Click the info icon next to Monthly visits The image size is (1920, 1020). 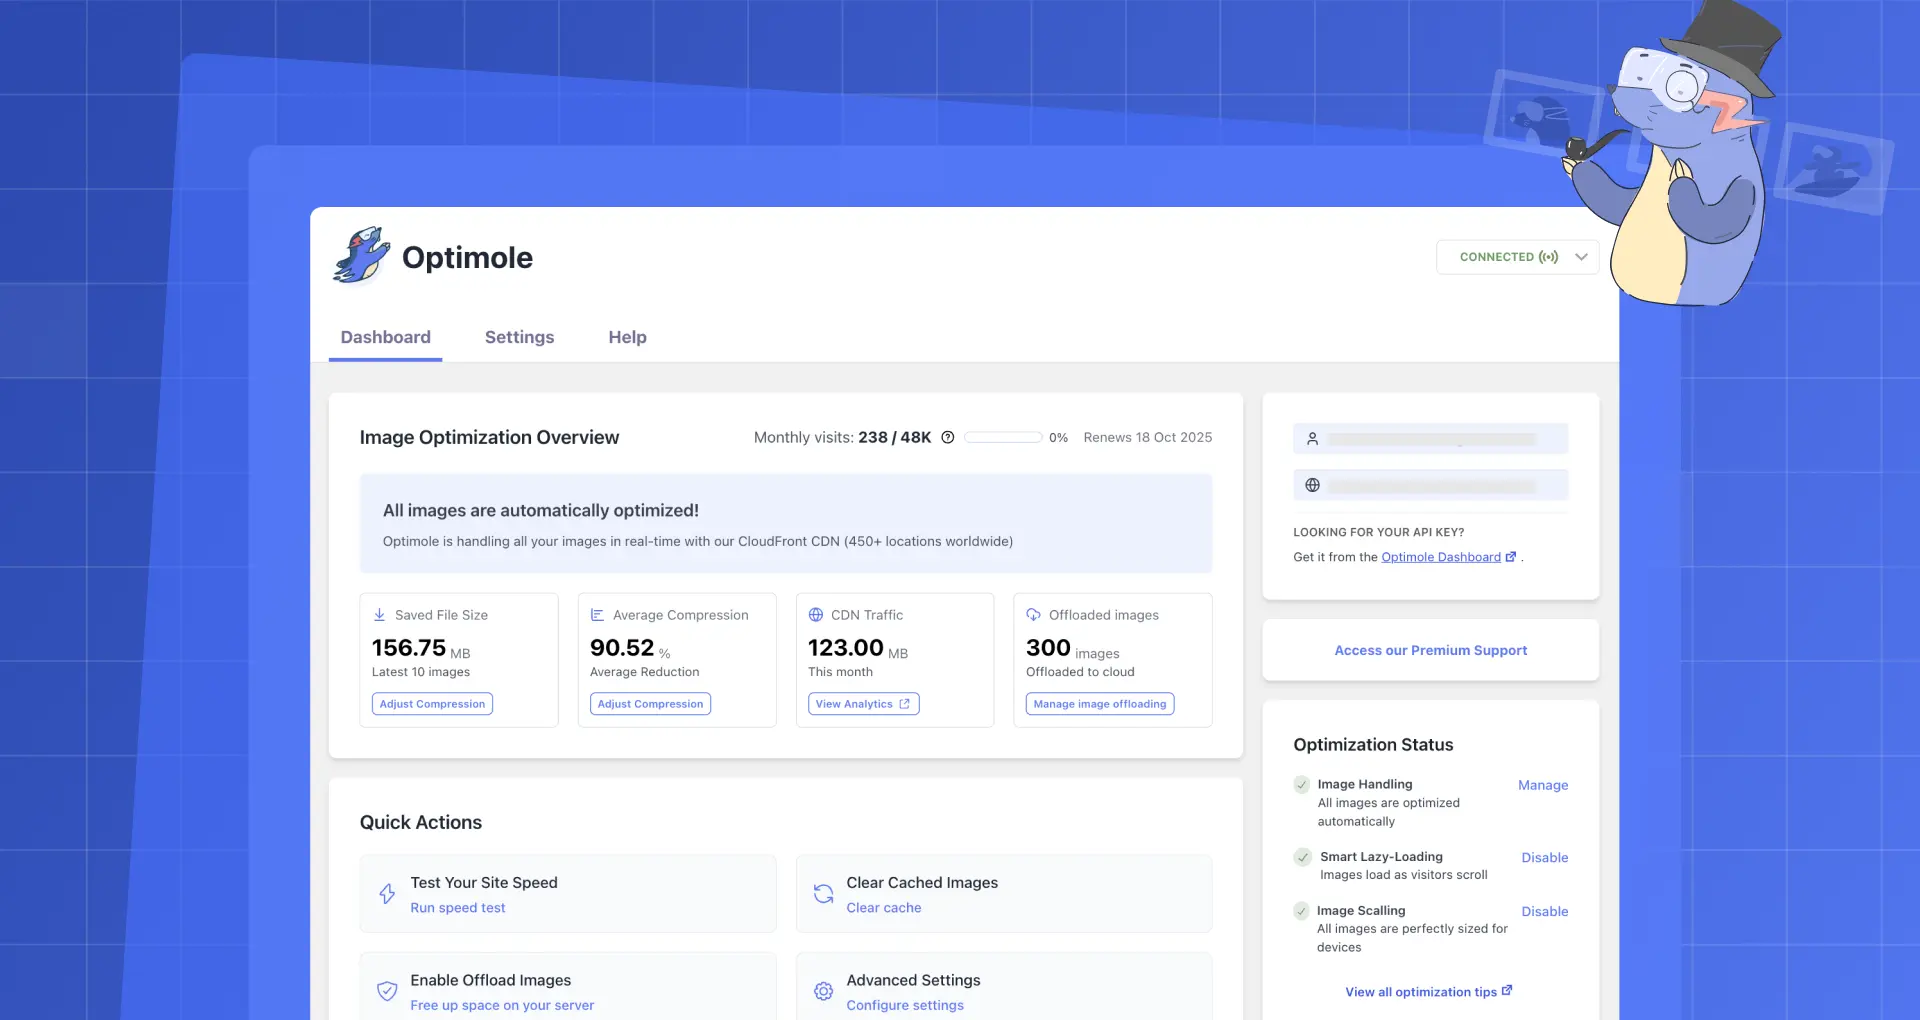pyautogui.click(x=947, y=437)
